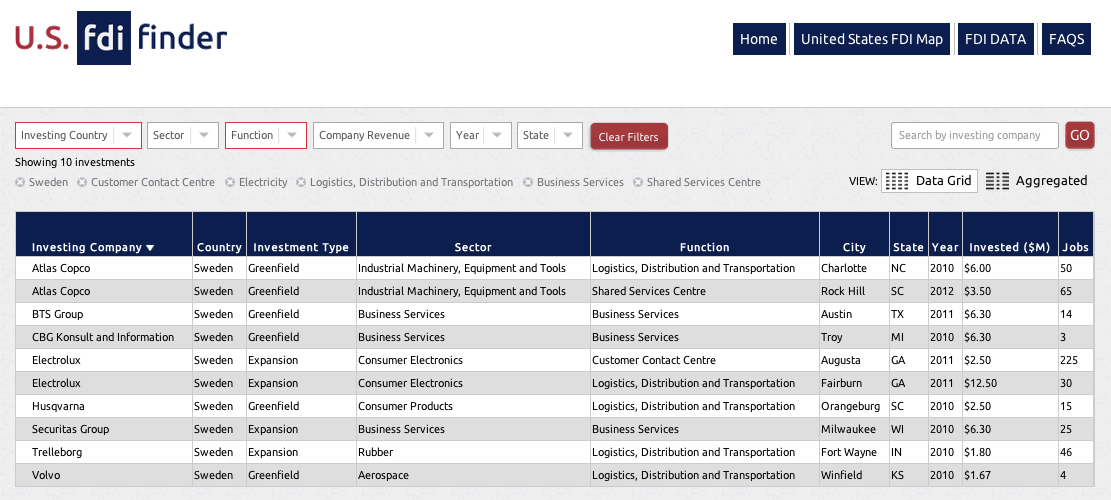Viewport: 1111px width, 500px height.
Task: Open the FDI DATA menu item
Action: click(996, 39)
